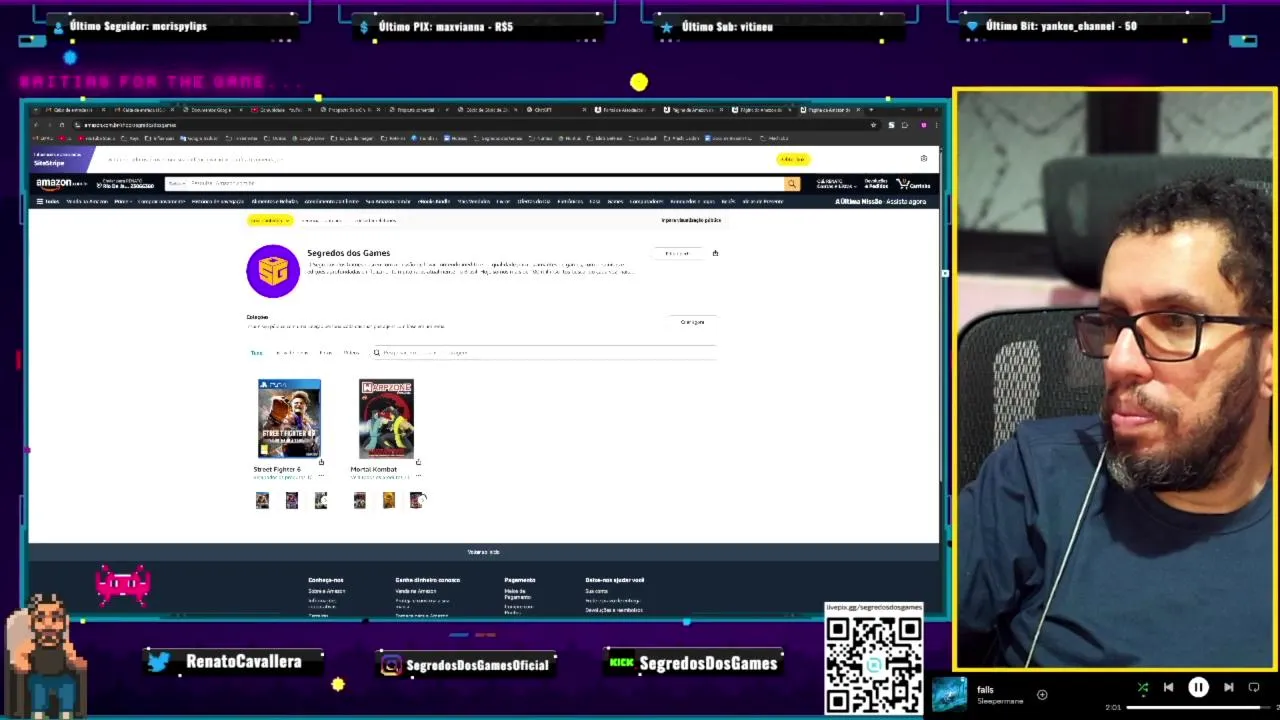Image resolution: width=1280 pixels, height=720 pixels.
Task: Open the delivery location selector
Action: [x=127, y=184]
